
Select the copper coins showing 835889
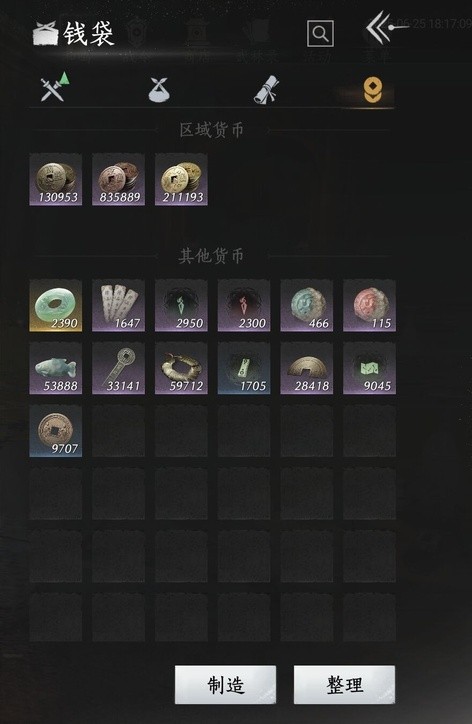click(119, 180)
